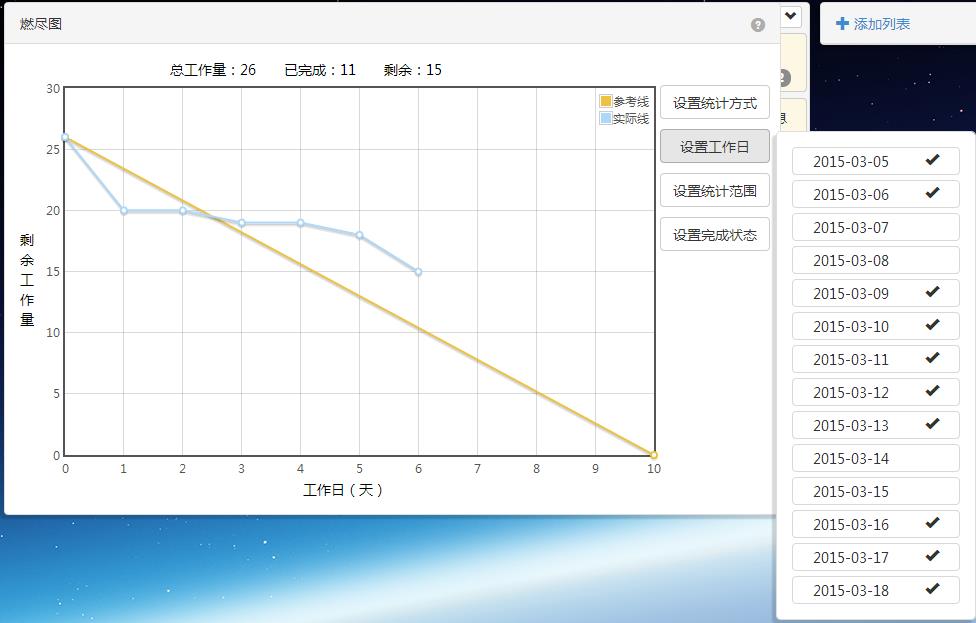Uncheck workday 2015-03-17

[x=875, y=557]
